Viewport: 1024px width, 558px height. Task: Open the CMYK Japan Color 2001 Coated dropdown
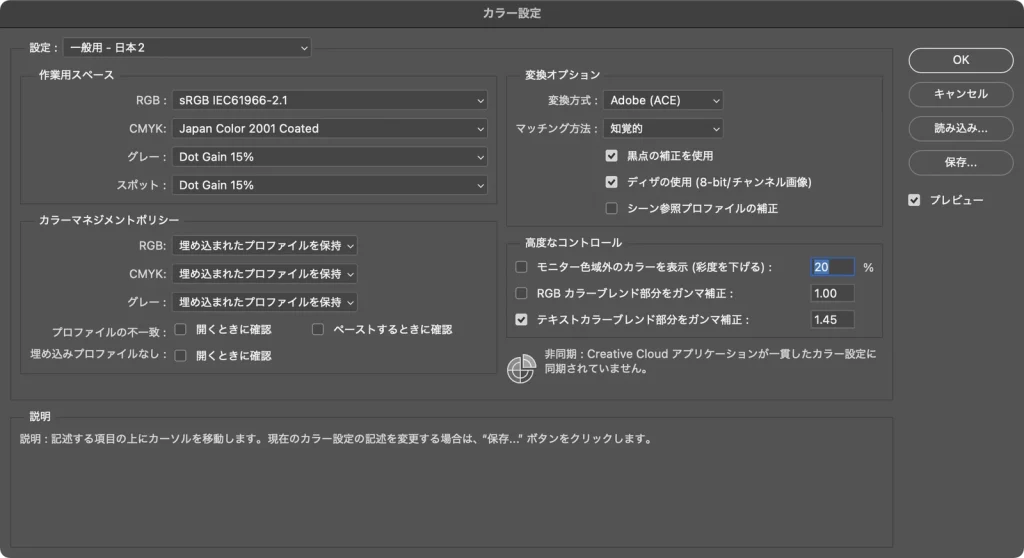330,129
